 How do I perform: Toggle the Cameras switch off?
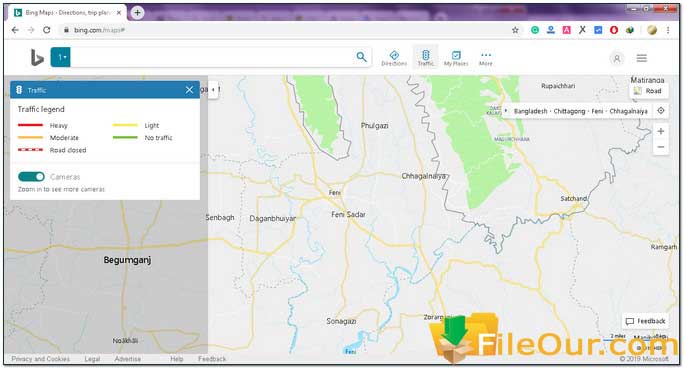pos(31,177)
